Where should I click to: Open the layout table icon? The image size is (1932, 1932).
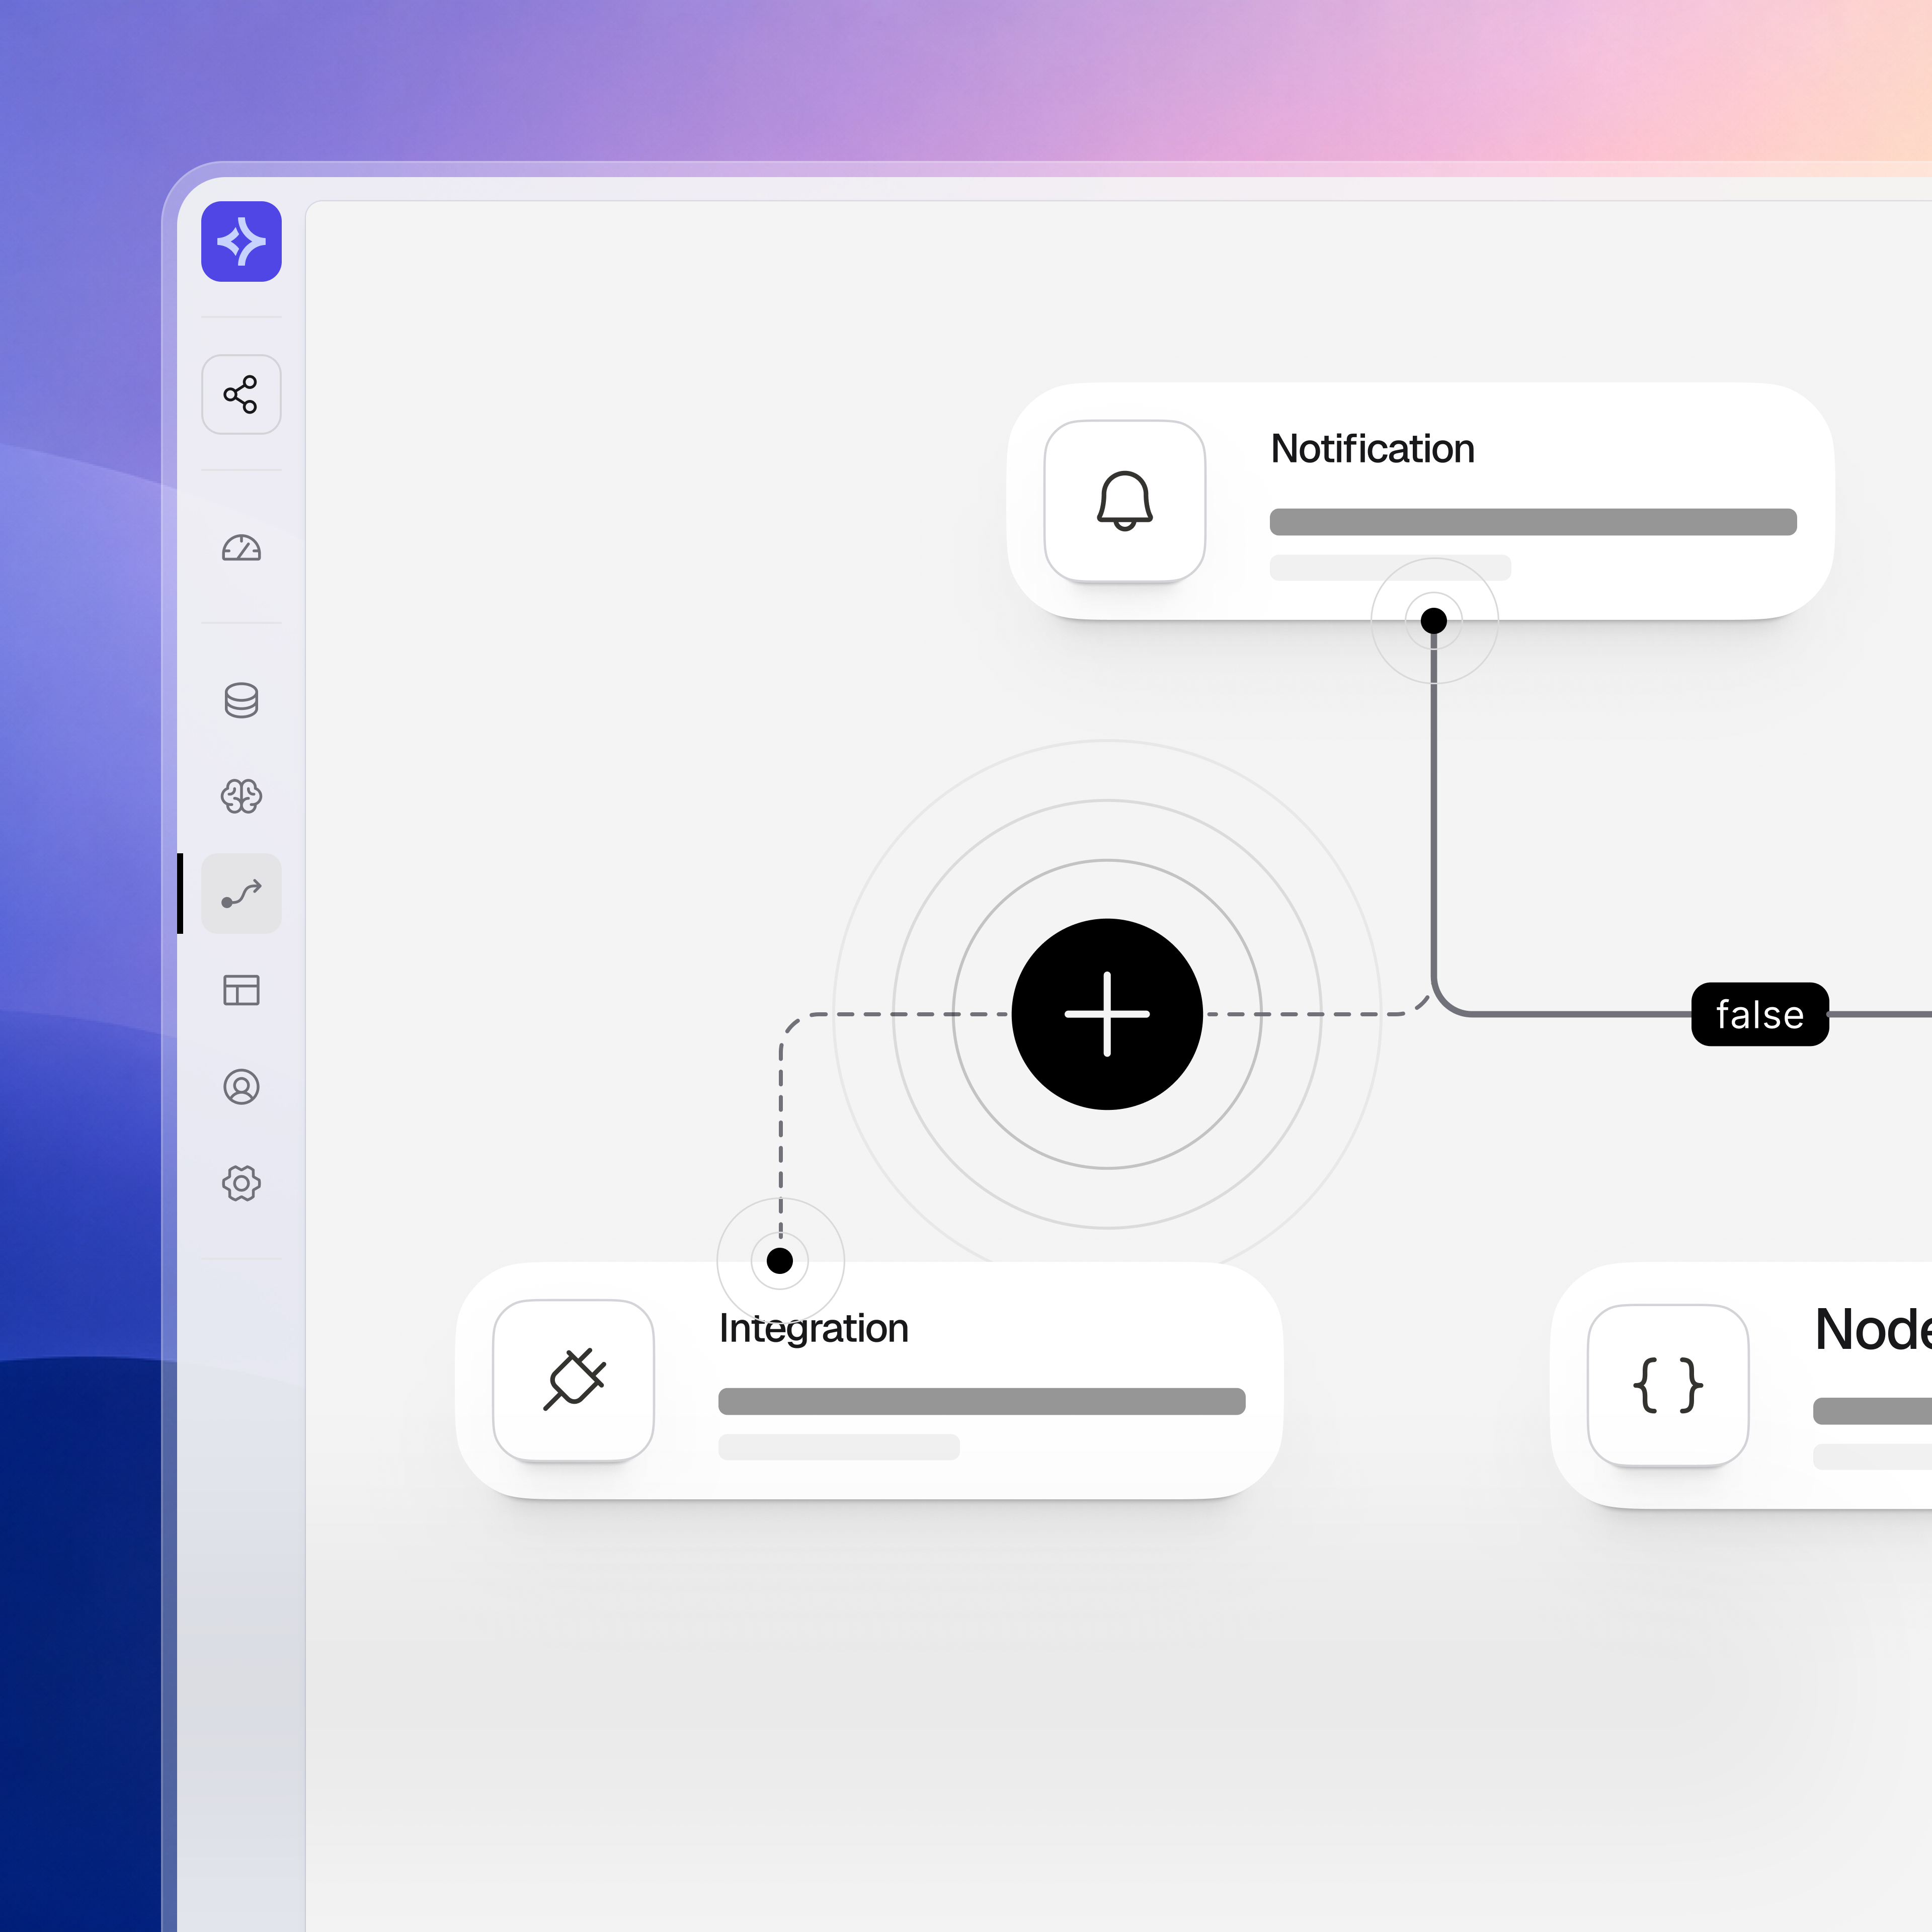[241, 990]
